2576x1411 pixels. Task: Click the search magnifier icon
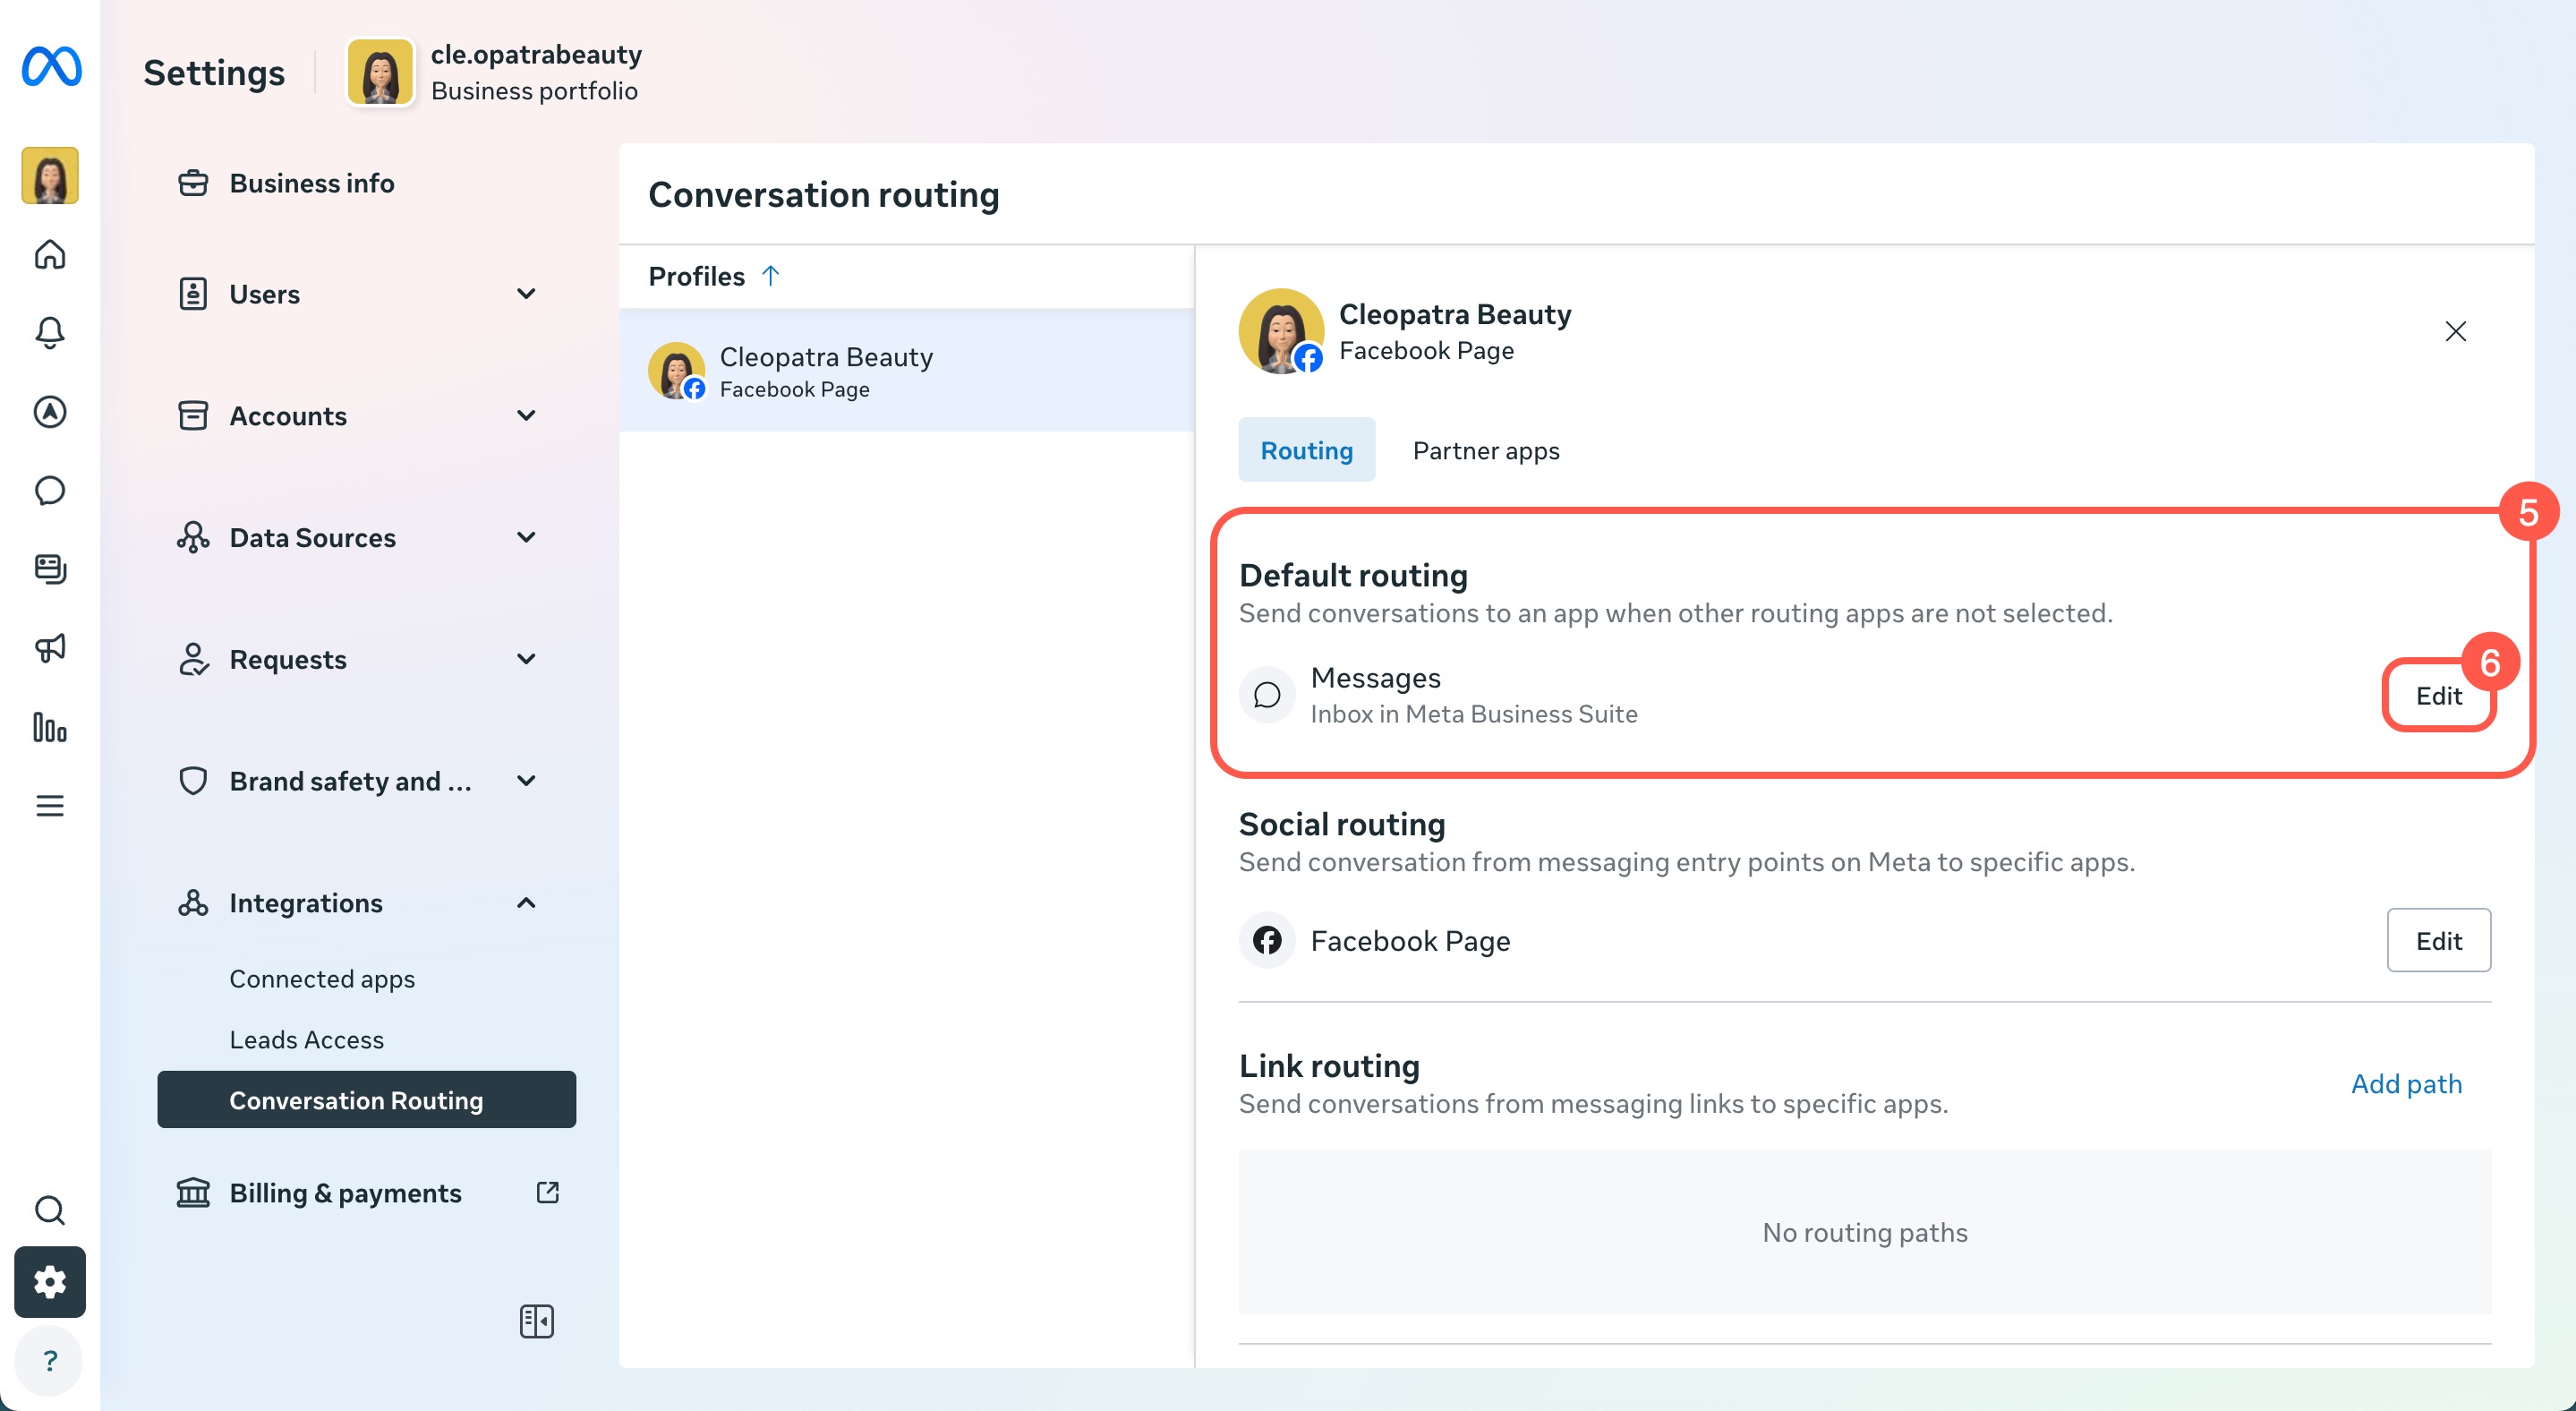coord(50,1210)
